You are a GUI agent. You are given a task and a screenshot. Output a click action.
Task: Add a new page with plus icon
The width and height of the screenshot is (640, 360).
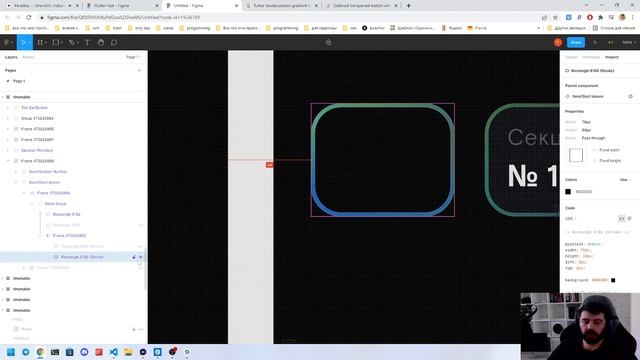[x=139, y=70]
